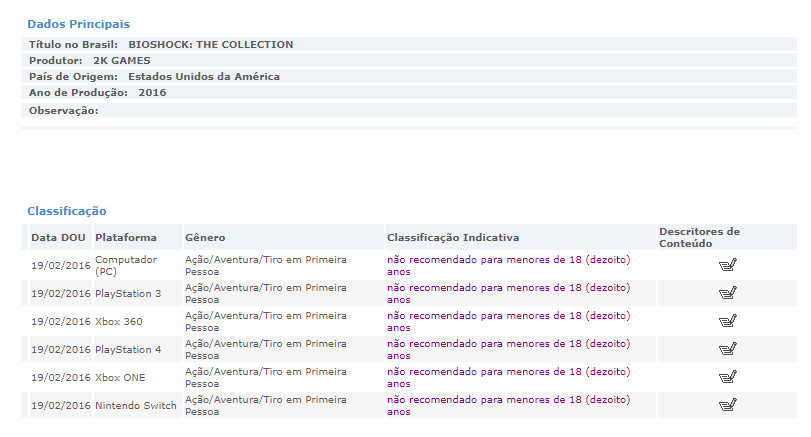Open content descriptors for Nintendo Switch row
The height and width of the screenshot is (437, 811).
click(727, 405)
